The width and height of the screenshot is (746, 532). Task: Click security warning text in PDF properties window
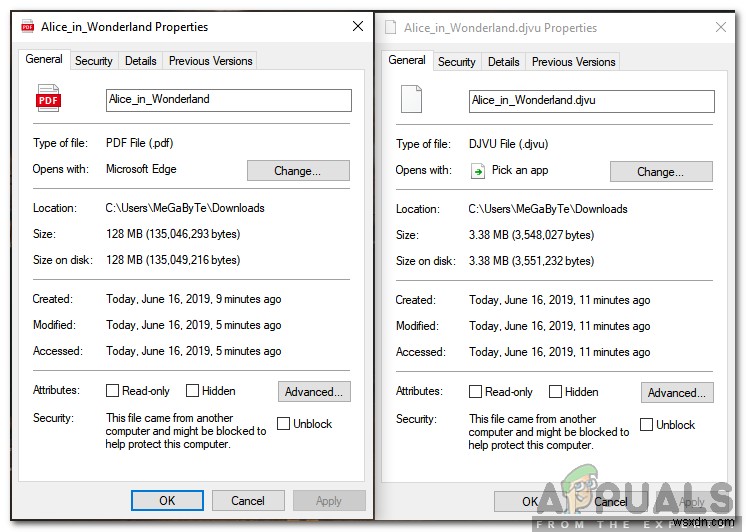(186, 431)
